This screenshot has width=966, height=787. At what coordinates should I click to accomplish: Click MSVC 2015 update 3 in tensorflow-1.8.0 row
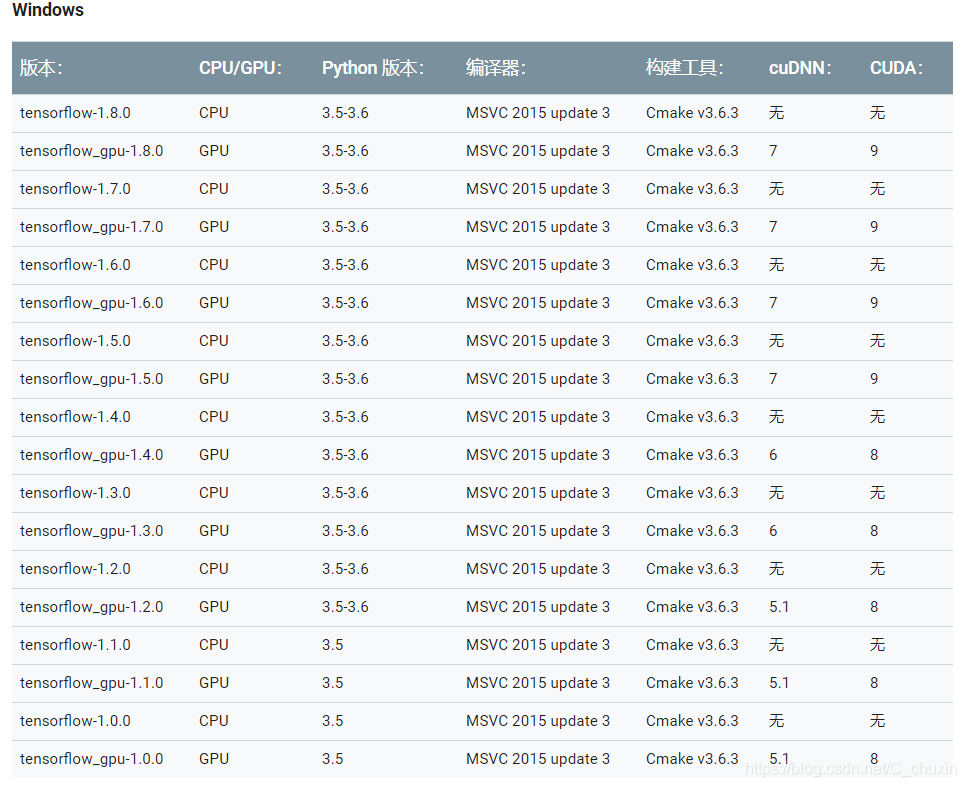[x=538, y=113]
